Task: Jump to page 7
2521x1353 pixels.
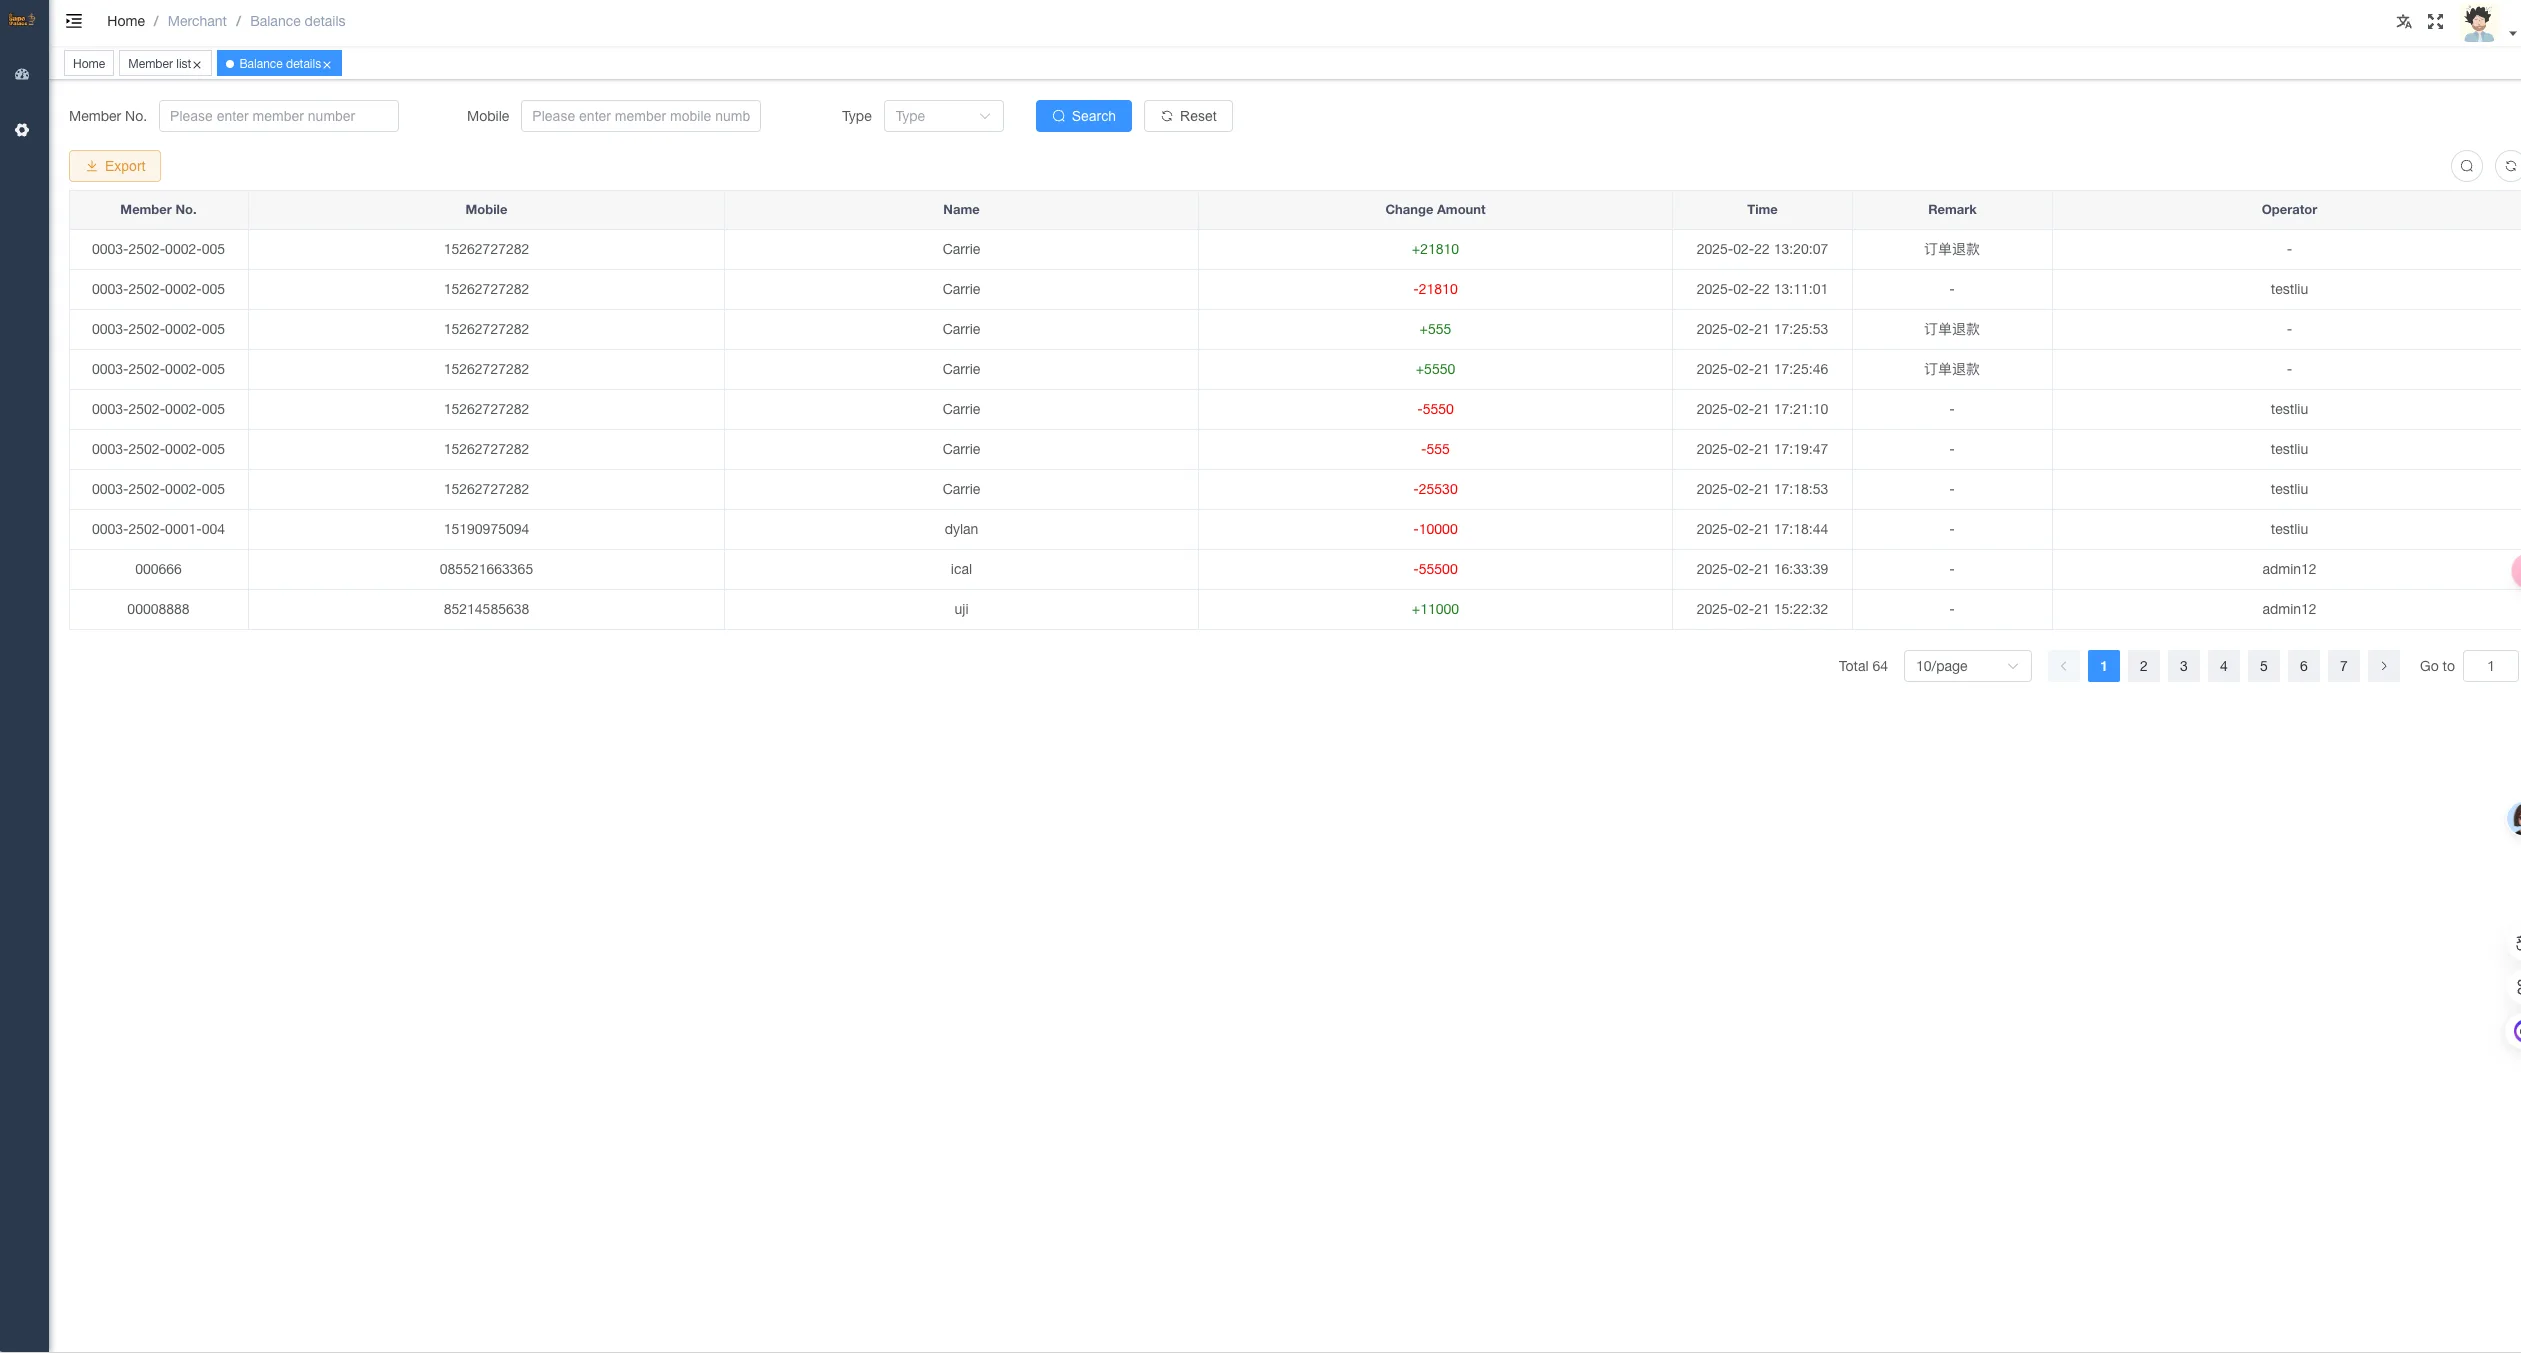Action: point(2344,666)
